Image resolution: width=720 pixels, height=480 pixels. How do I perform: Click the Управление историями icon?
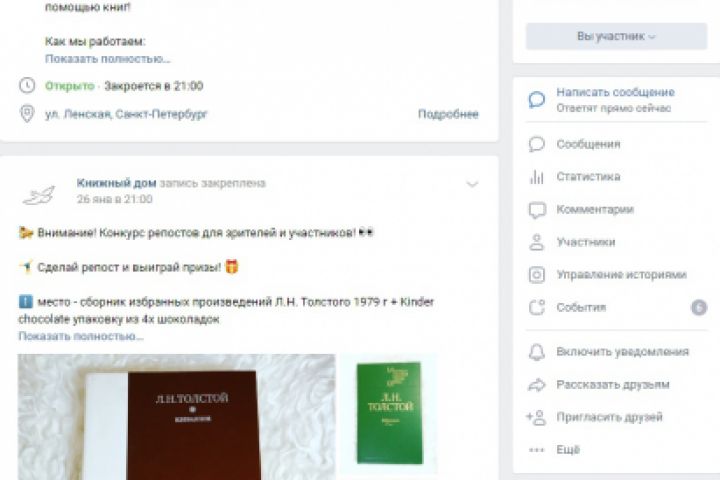pyautogui.click(x=536, y=275)
